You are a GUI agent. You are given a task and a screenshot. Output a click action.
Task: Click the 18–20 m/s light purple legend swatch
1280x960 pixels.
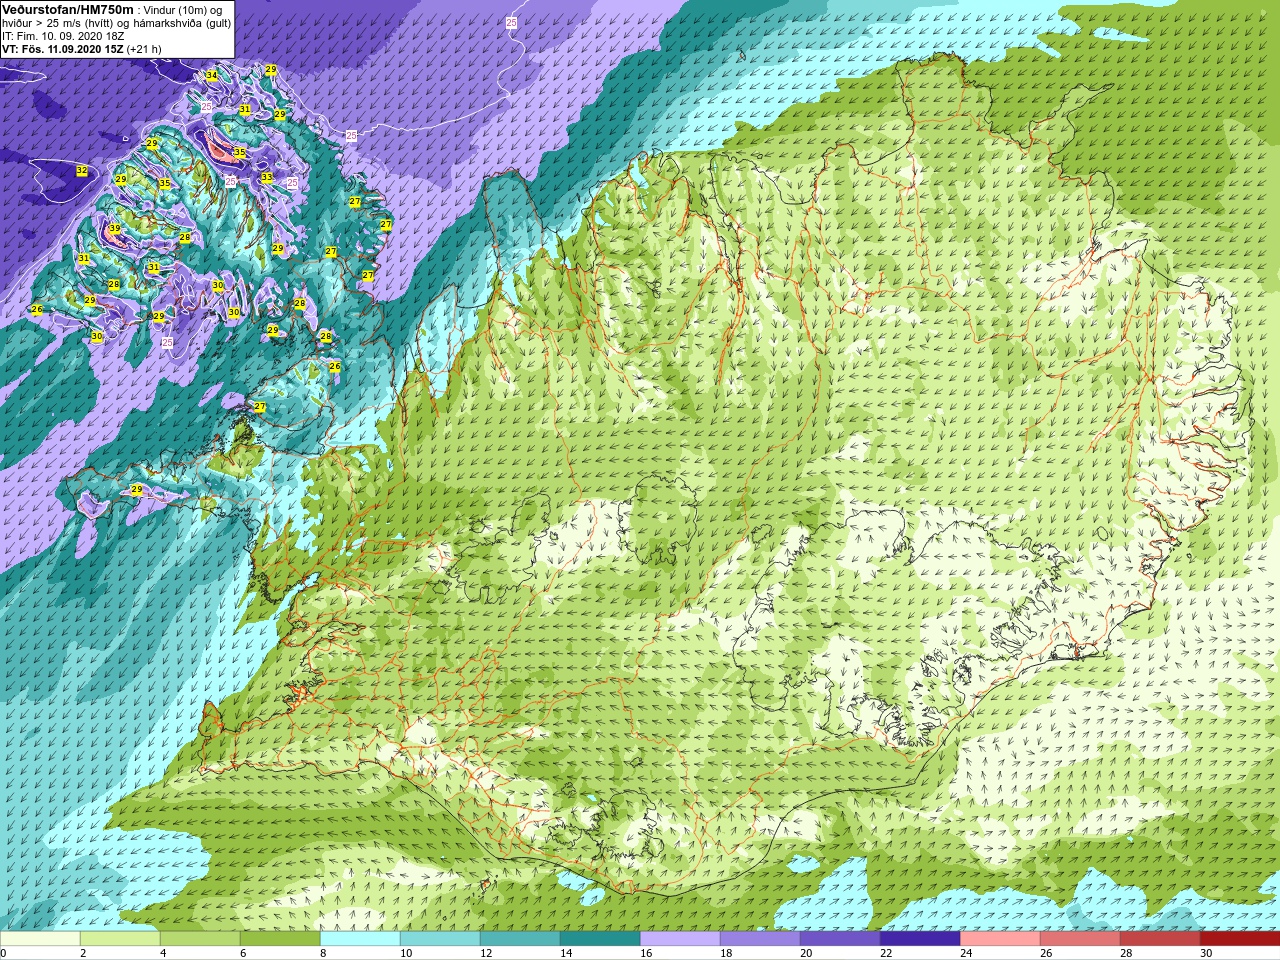click(x=760, y=939)
